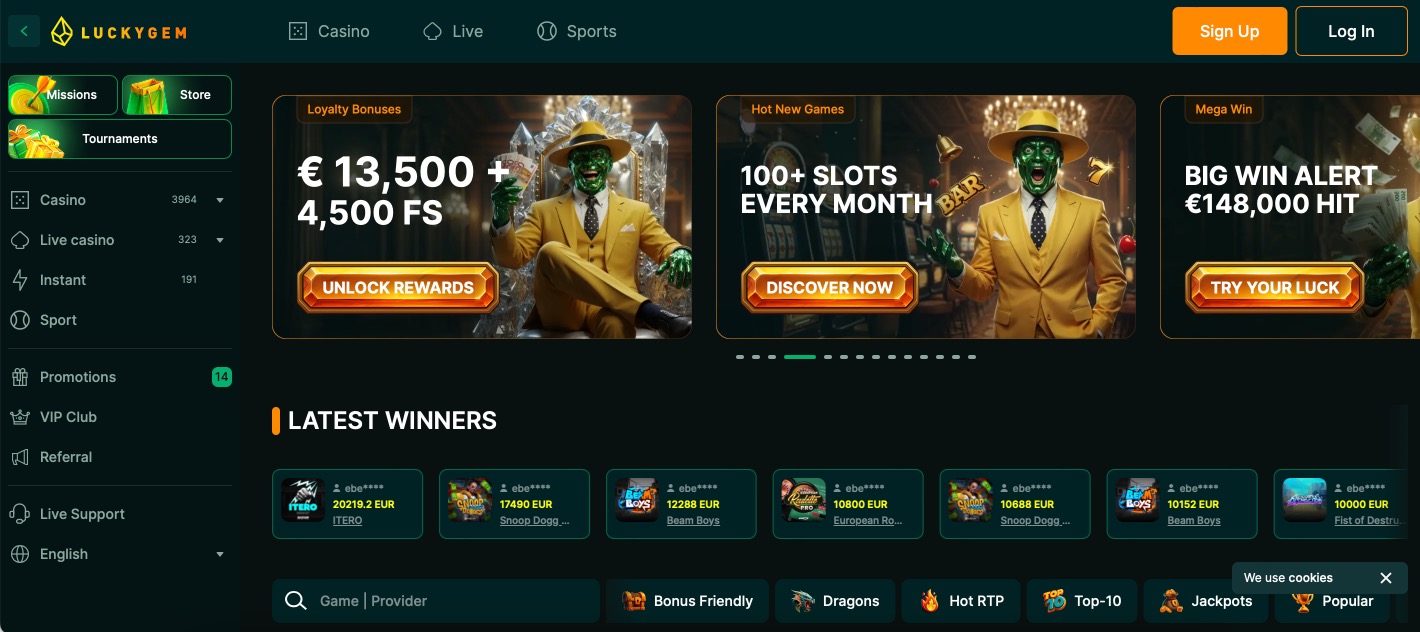Click the Live Support headset icon

(x=20, y=514)
